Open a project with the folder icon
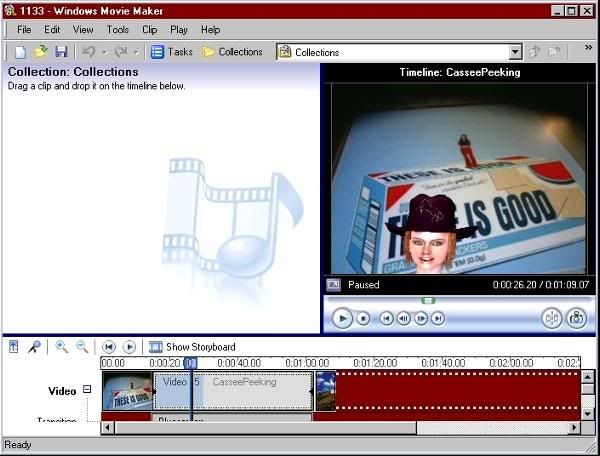 [41, 52]
